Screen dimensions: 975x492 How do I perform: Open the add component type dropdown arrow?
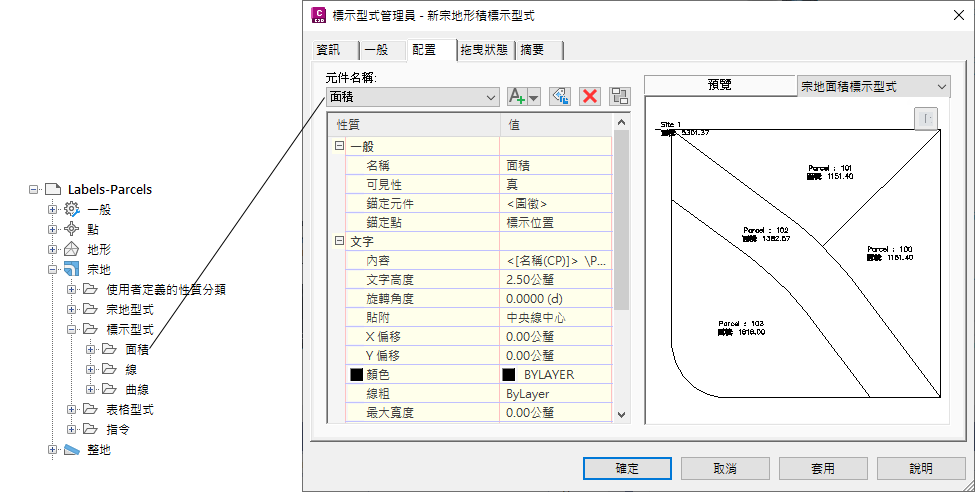(534, 96)
